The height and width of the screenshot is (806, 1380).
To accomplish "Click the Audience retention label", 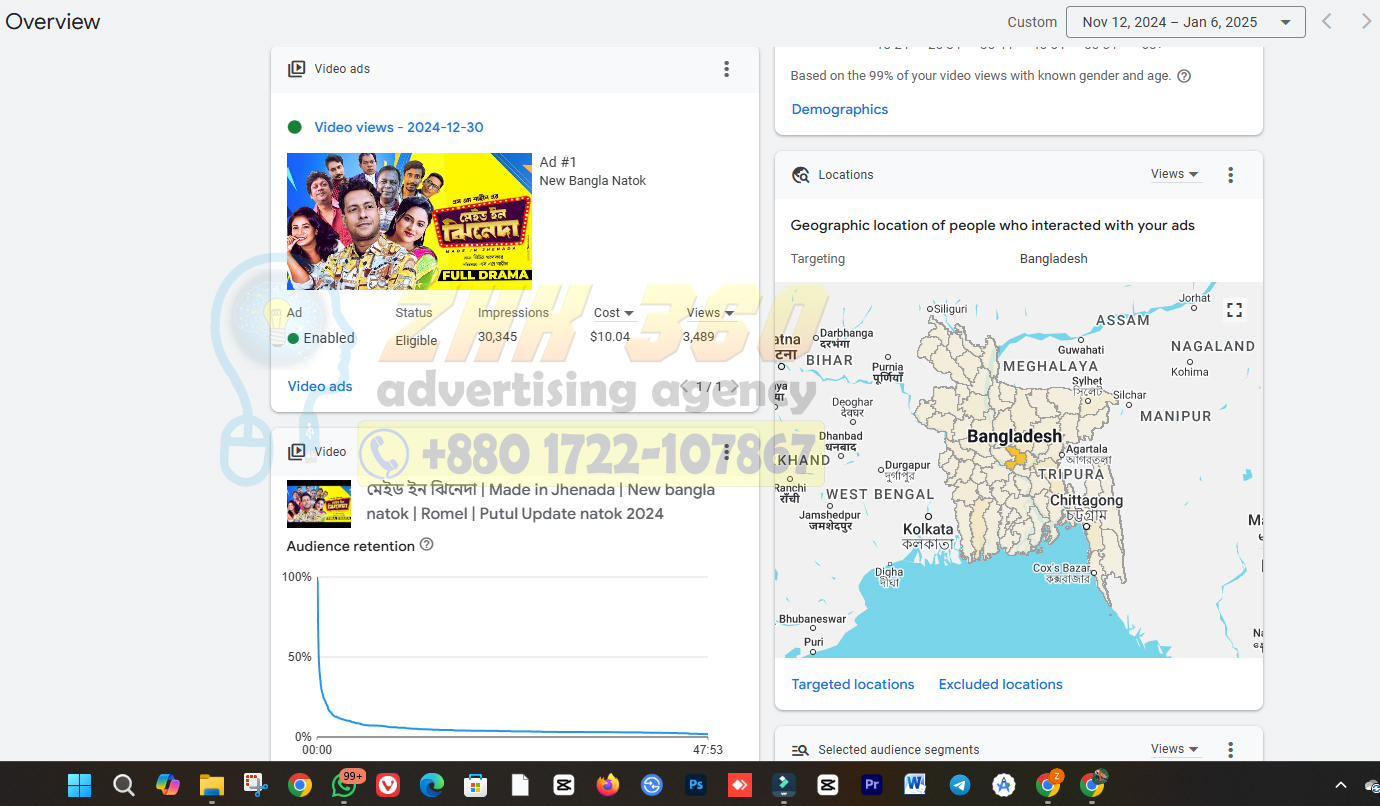I will pyautogui.click(x=351, y=546).
